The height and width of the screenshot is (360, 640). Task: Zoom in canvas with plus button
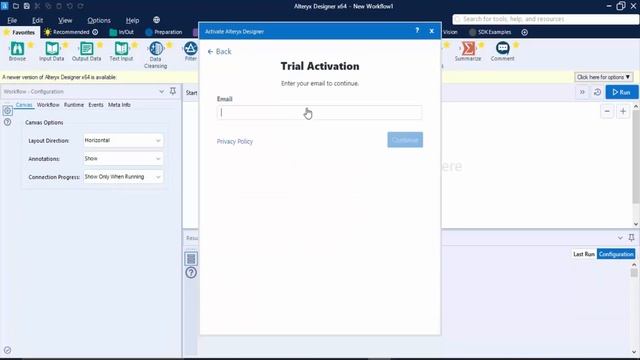coord(623,111)
